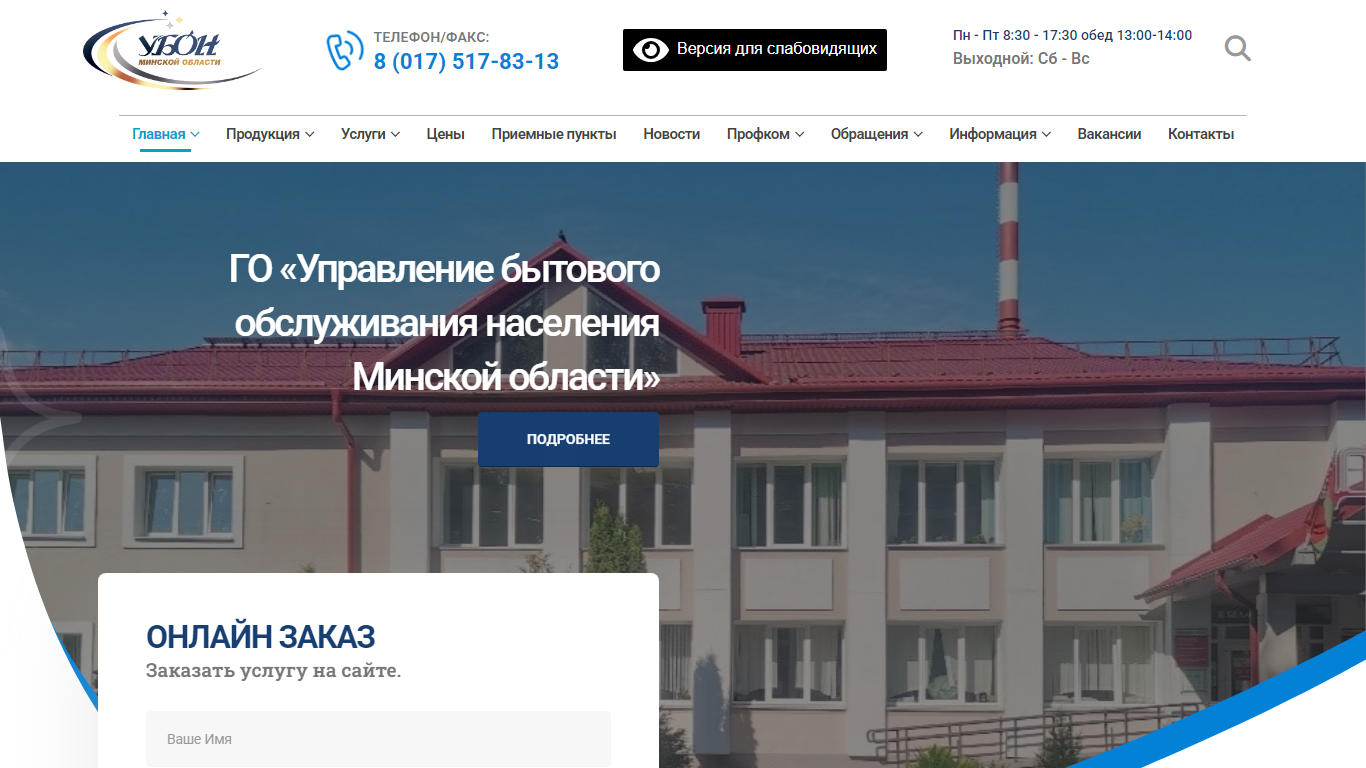
Task: Expand the Профком dropdown chevron
Action: (799, 134)
